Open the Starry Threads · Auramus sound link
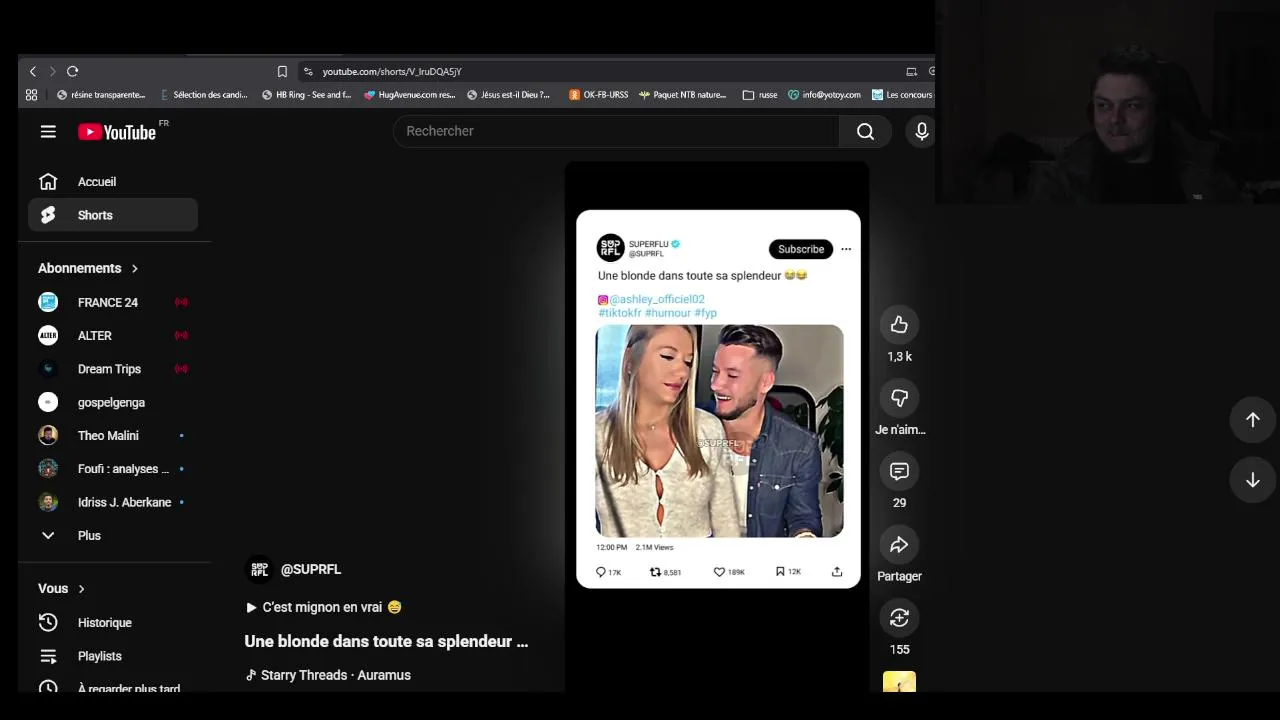 point(328,675)
